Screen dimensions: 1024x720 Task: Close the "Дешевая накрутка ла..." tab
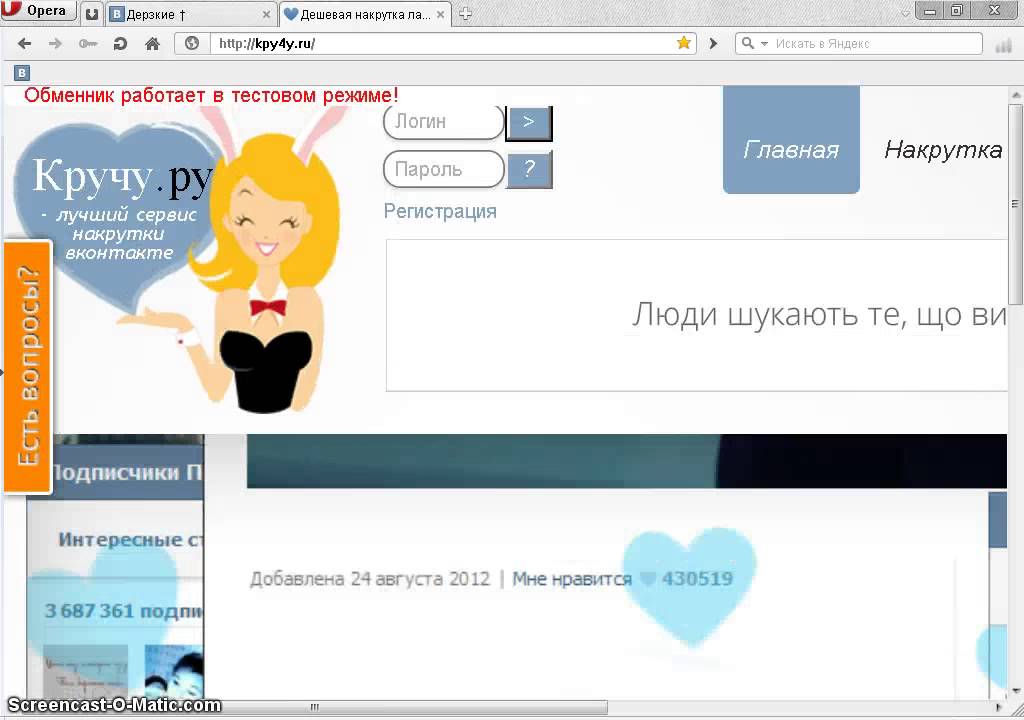coord(441,14)
